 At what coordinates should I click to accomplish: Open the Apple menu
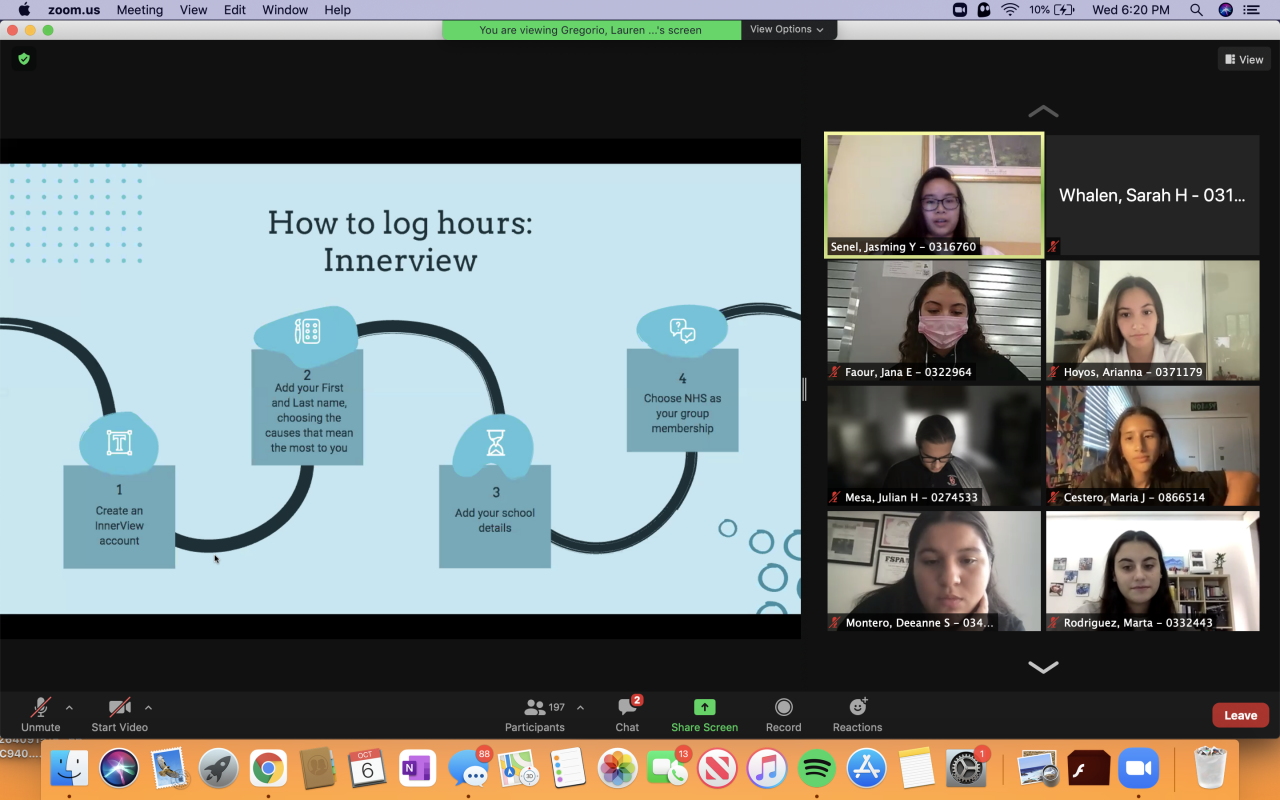pyautogui.click(x=24, y=10)
